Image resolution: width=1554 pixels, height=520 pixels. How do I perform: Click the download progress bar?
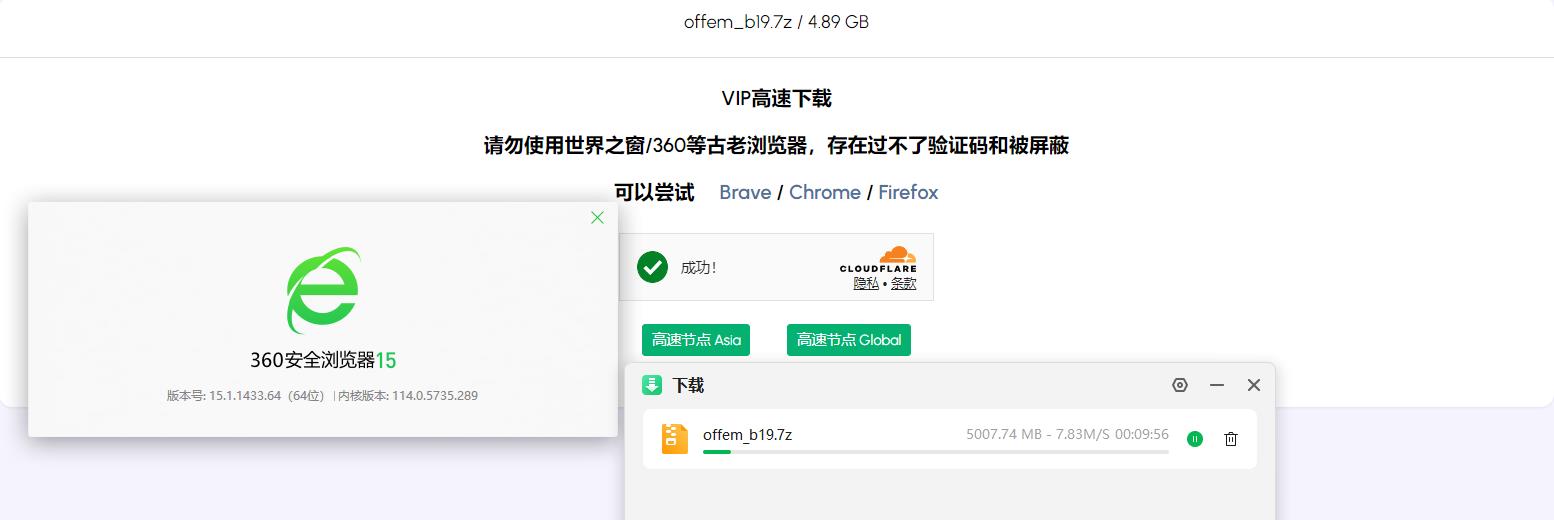pos(936,452)
